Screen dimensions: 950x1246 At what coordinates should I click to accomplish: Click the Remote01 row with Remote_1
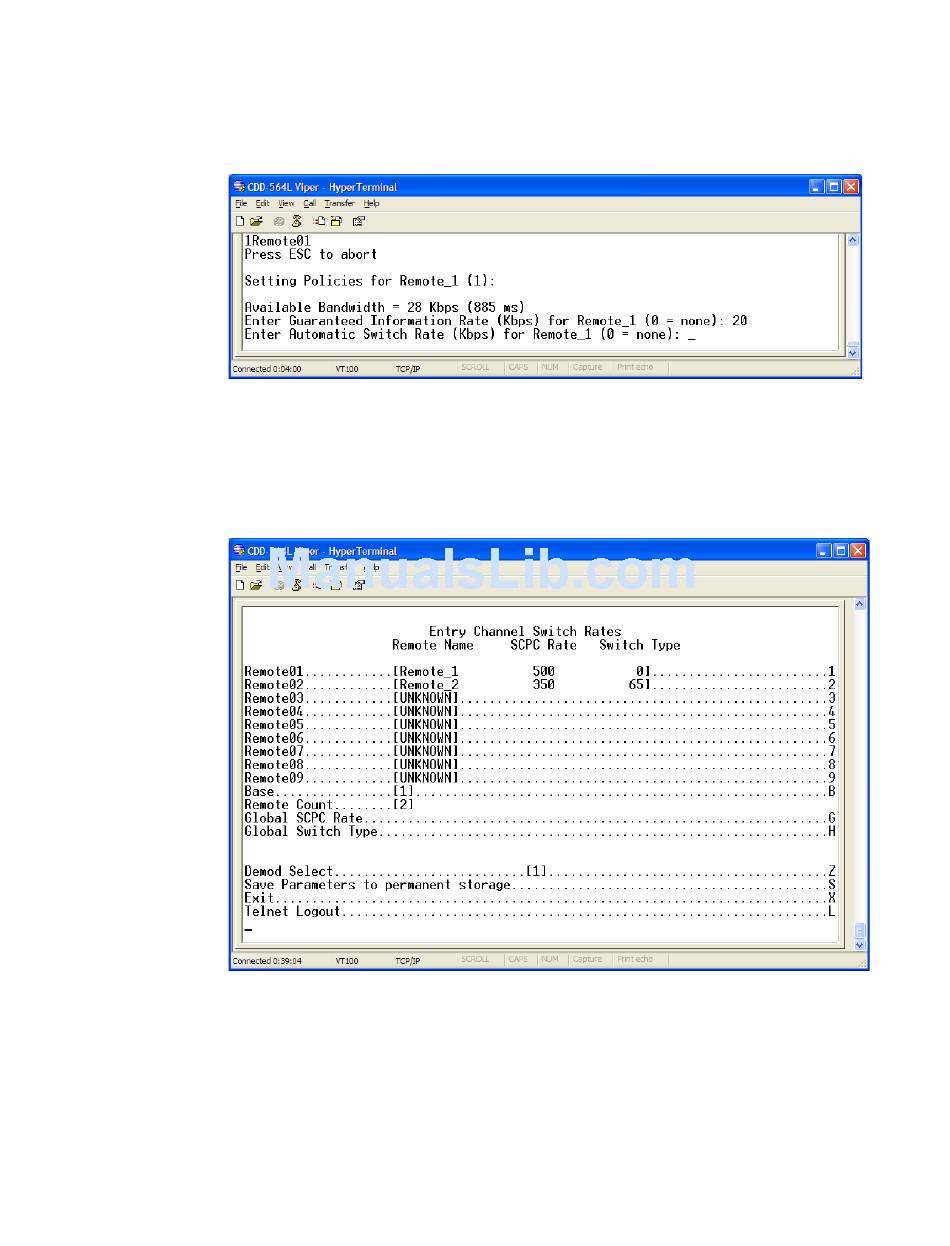coord(540,672)
